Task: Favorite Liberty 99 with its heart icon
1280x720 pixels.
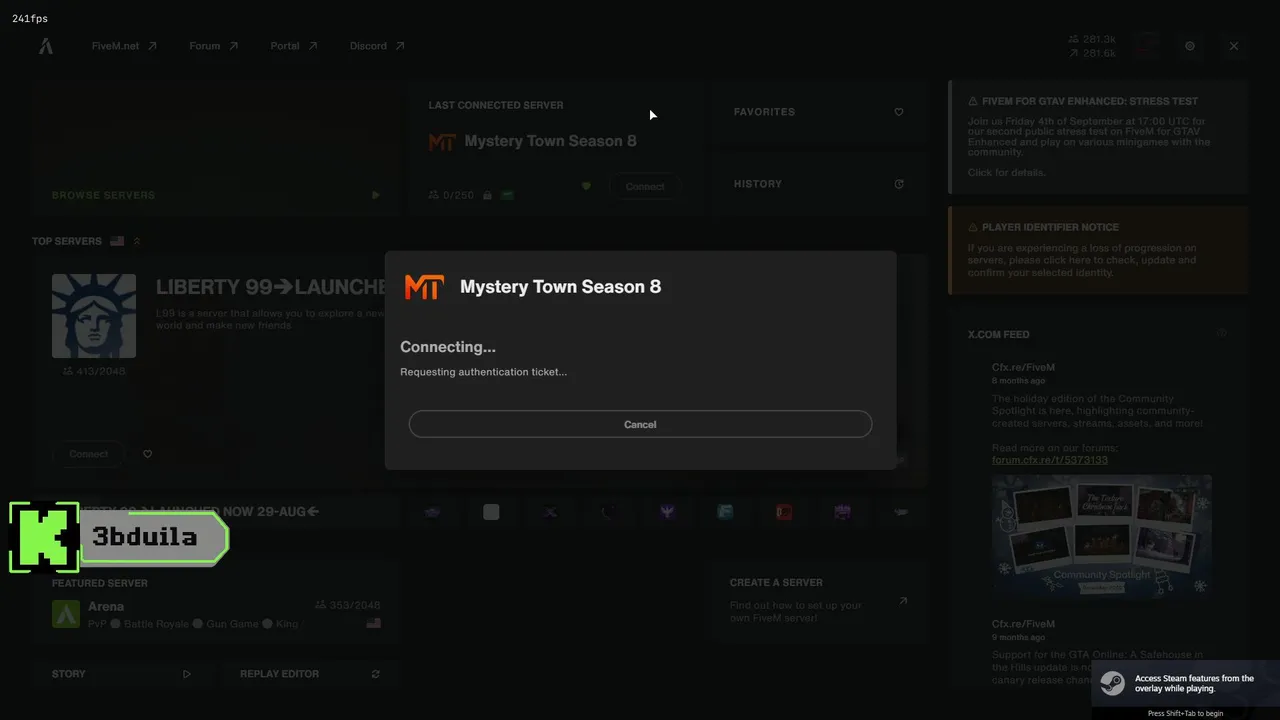Action: [x=147, y=454]
